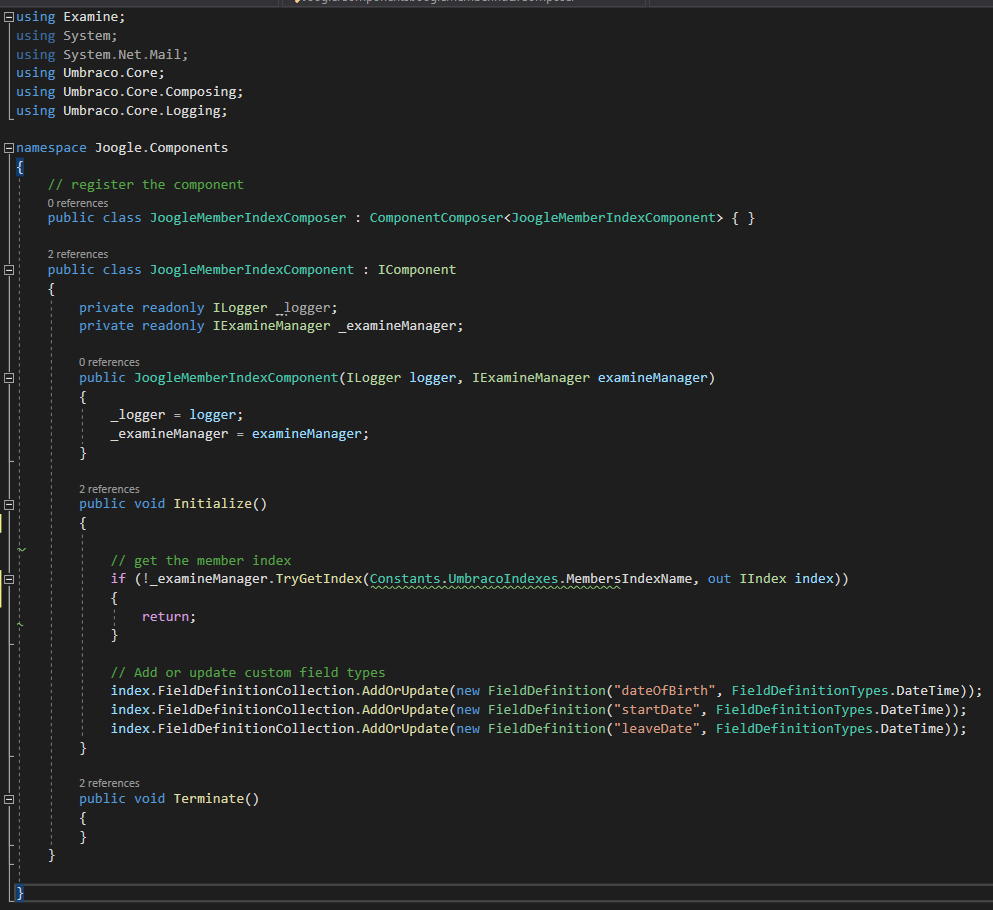Open references CodeLens above JoogleMemberIndexComposer class
This screenshot has height=910, width=993.
tap(78, 203)
